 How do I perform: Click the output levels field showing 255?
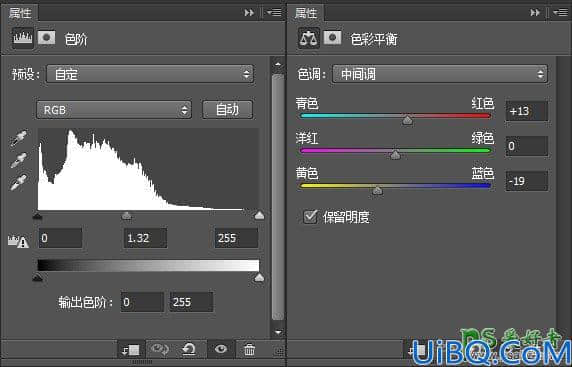[192, 302]
